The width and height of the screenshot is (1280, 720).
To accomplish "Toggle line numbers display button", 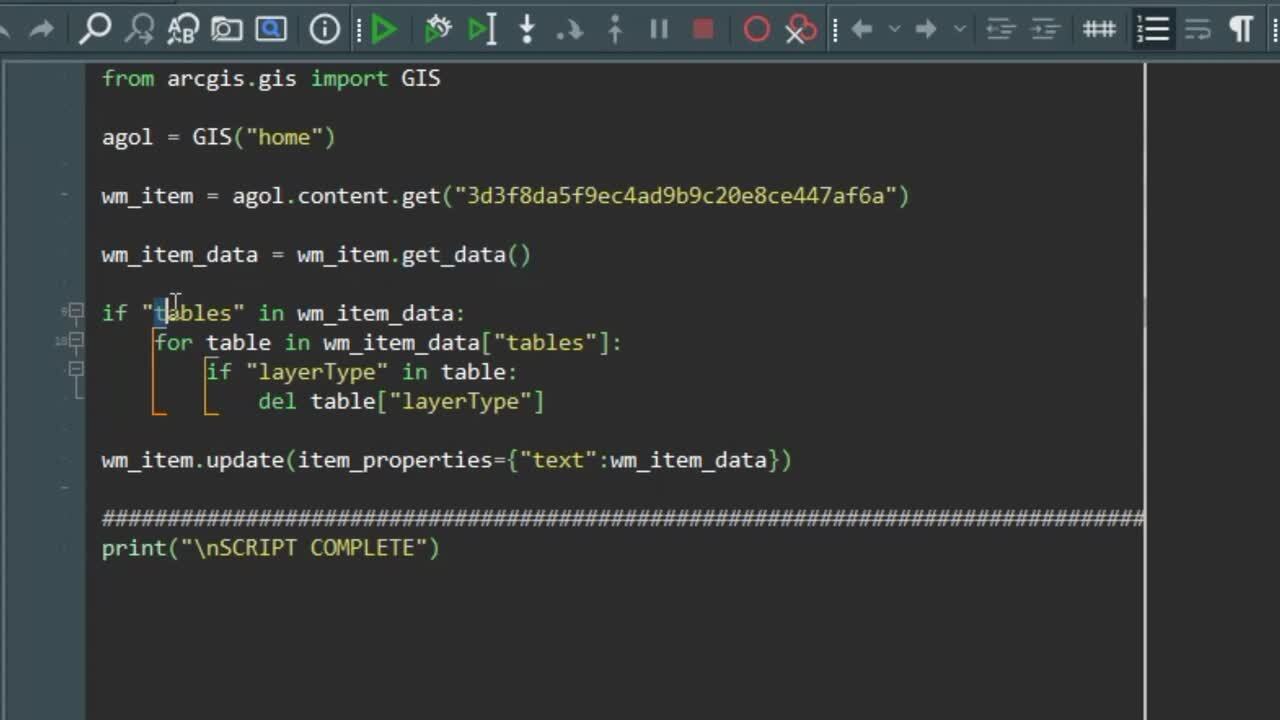I will click(x=1153, y=30).
